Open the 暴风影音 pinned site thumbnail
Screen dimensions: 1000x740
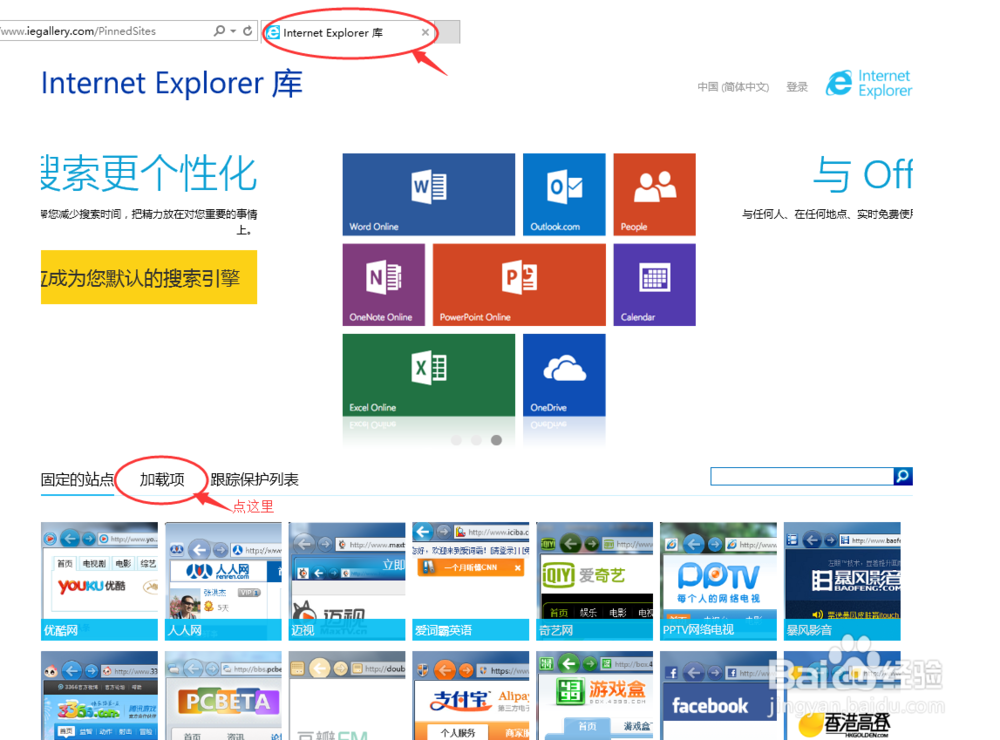[842, 581]
